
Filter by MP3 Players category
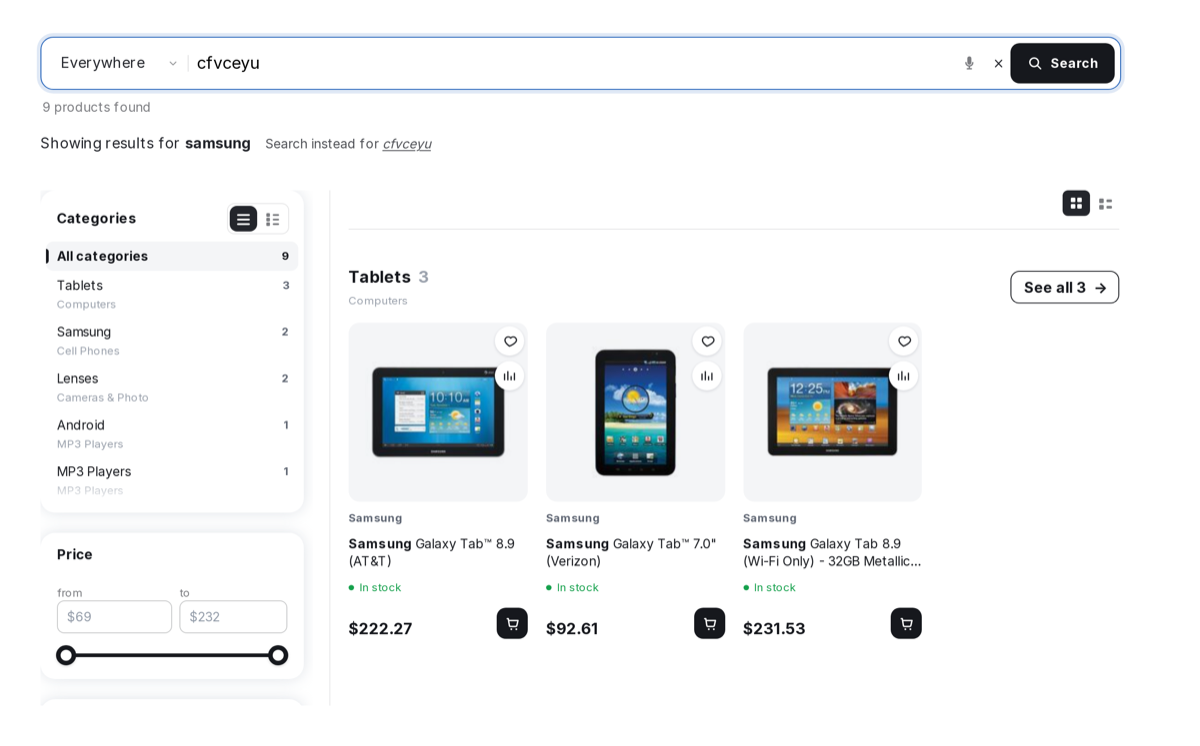tap(172, 480)
